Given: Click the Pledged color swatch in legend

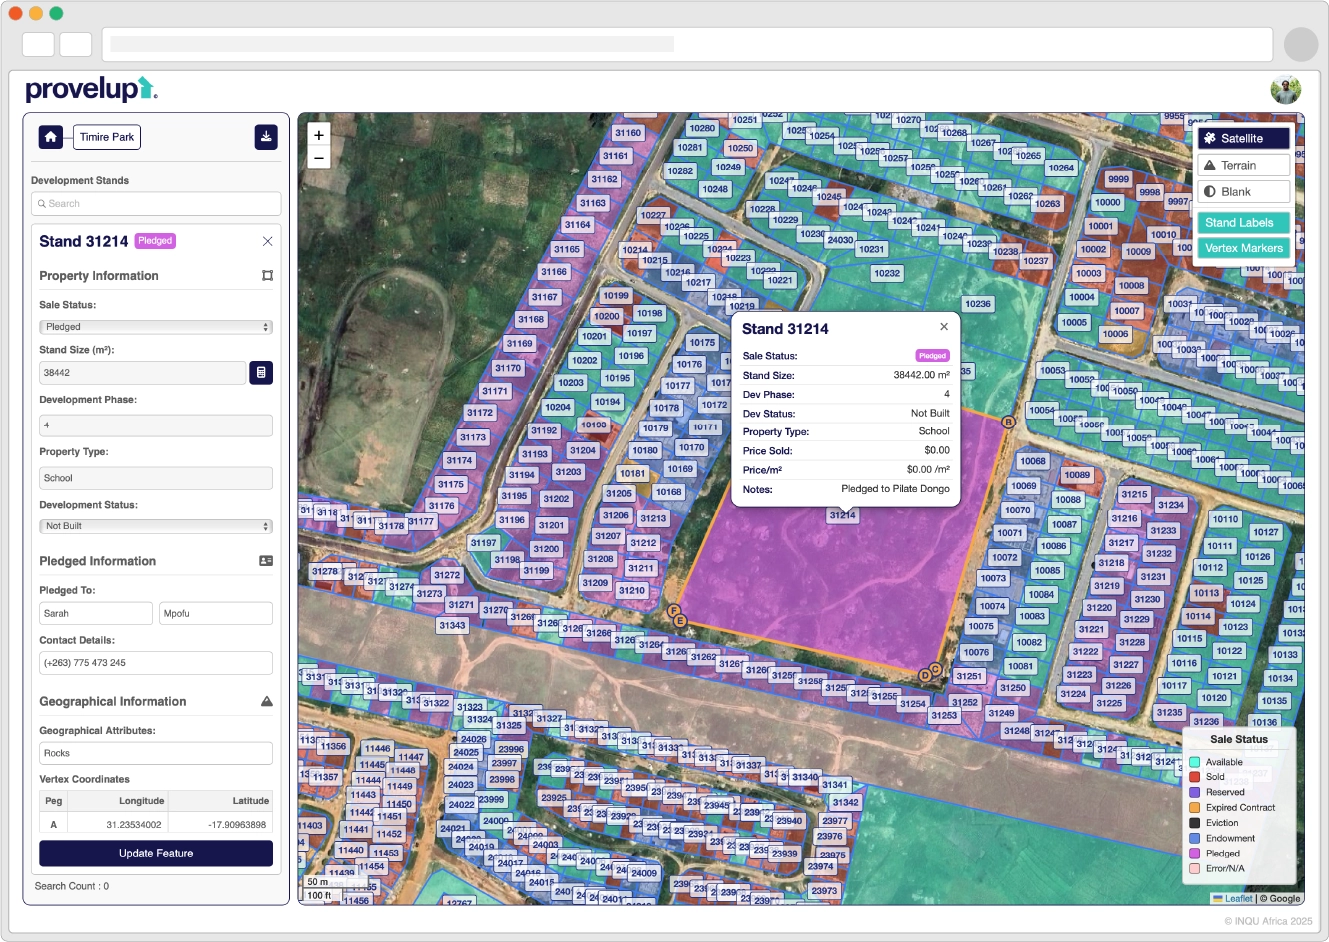Looking at the screenshot, I should point(1194,854).
